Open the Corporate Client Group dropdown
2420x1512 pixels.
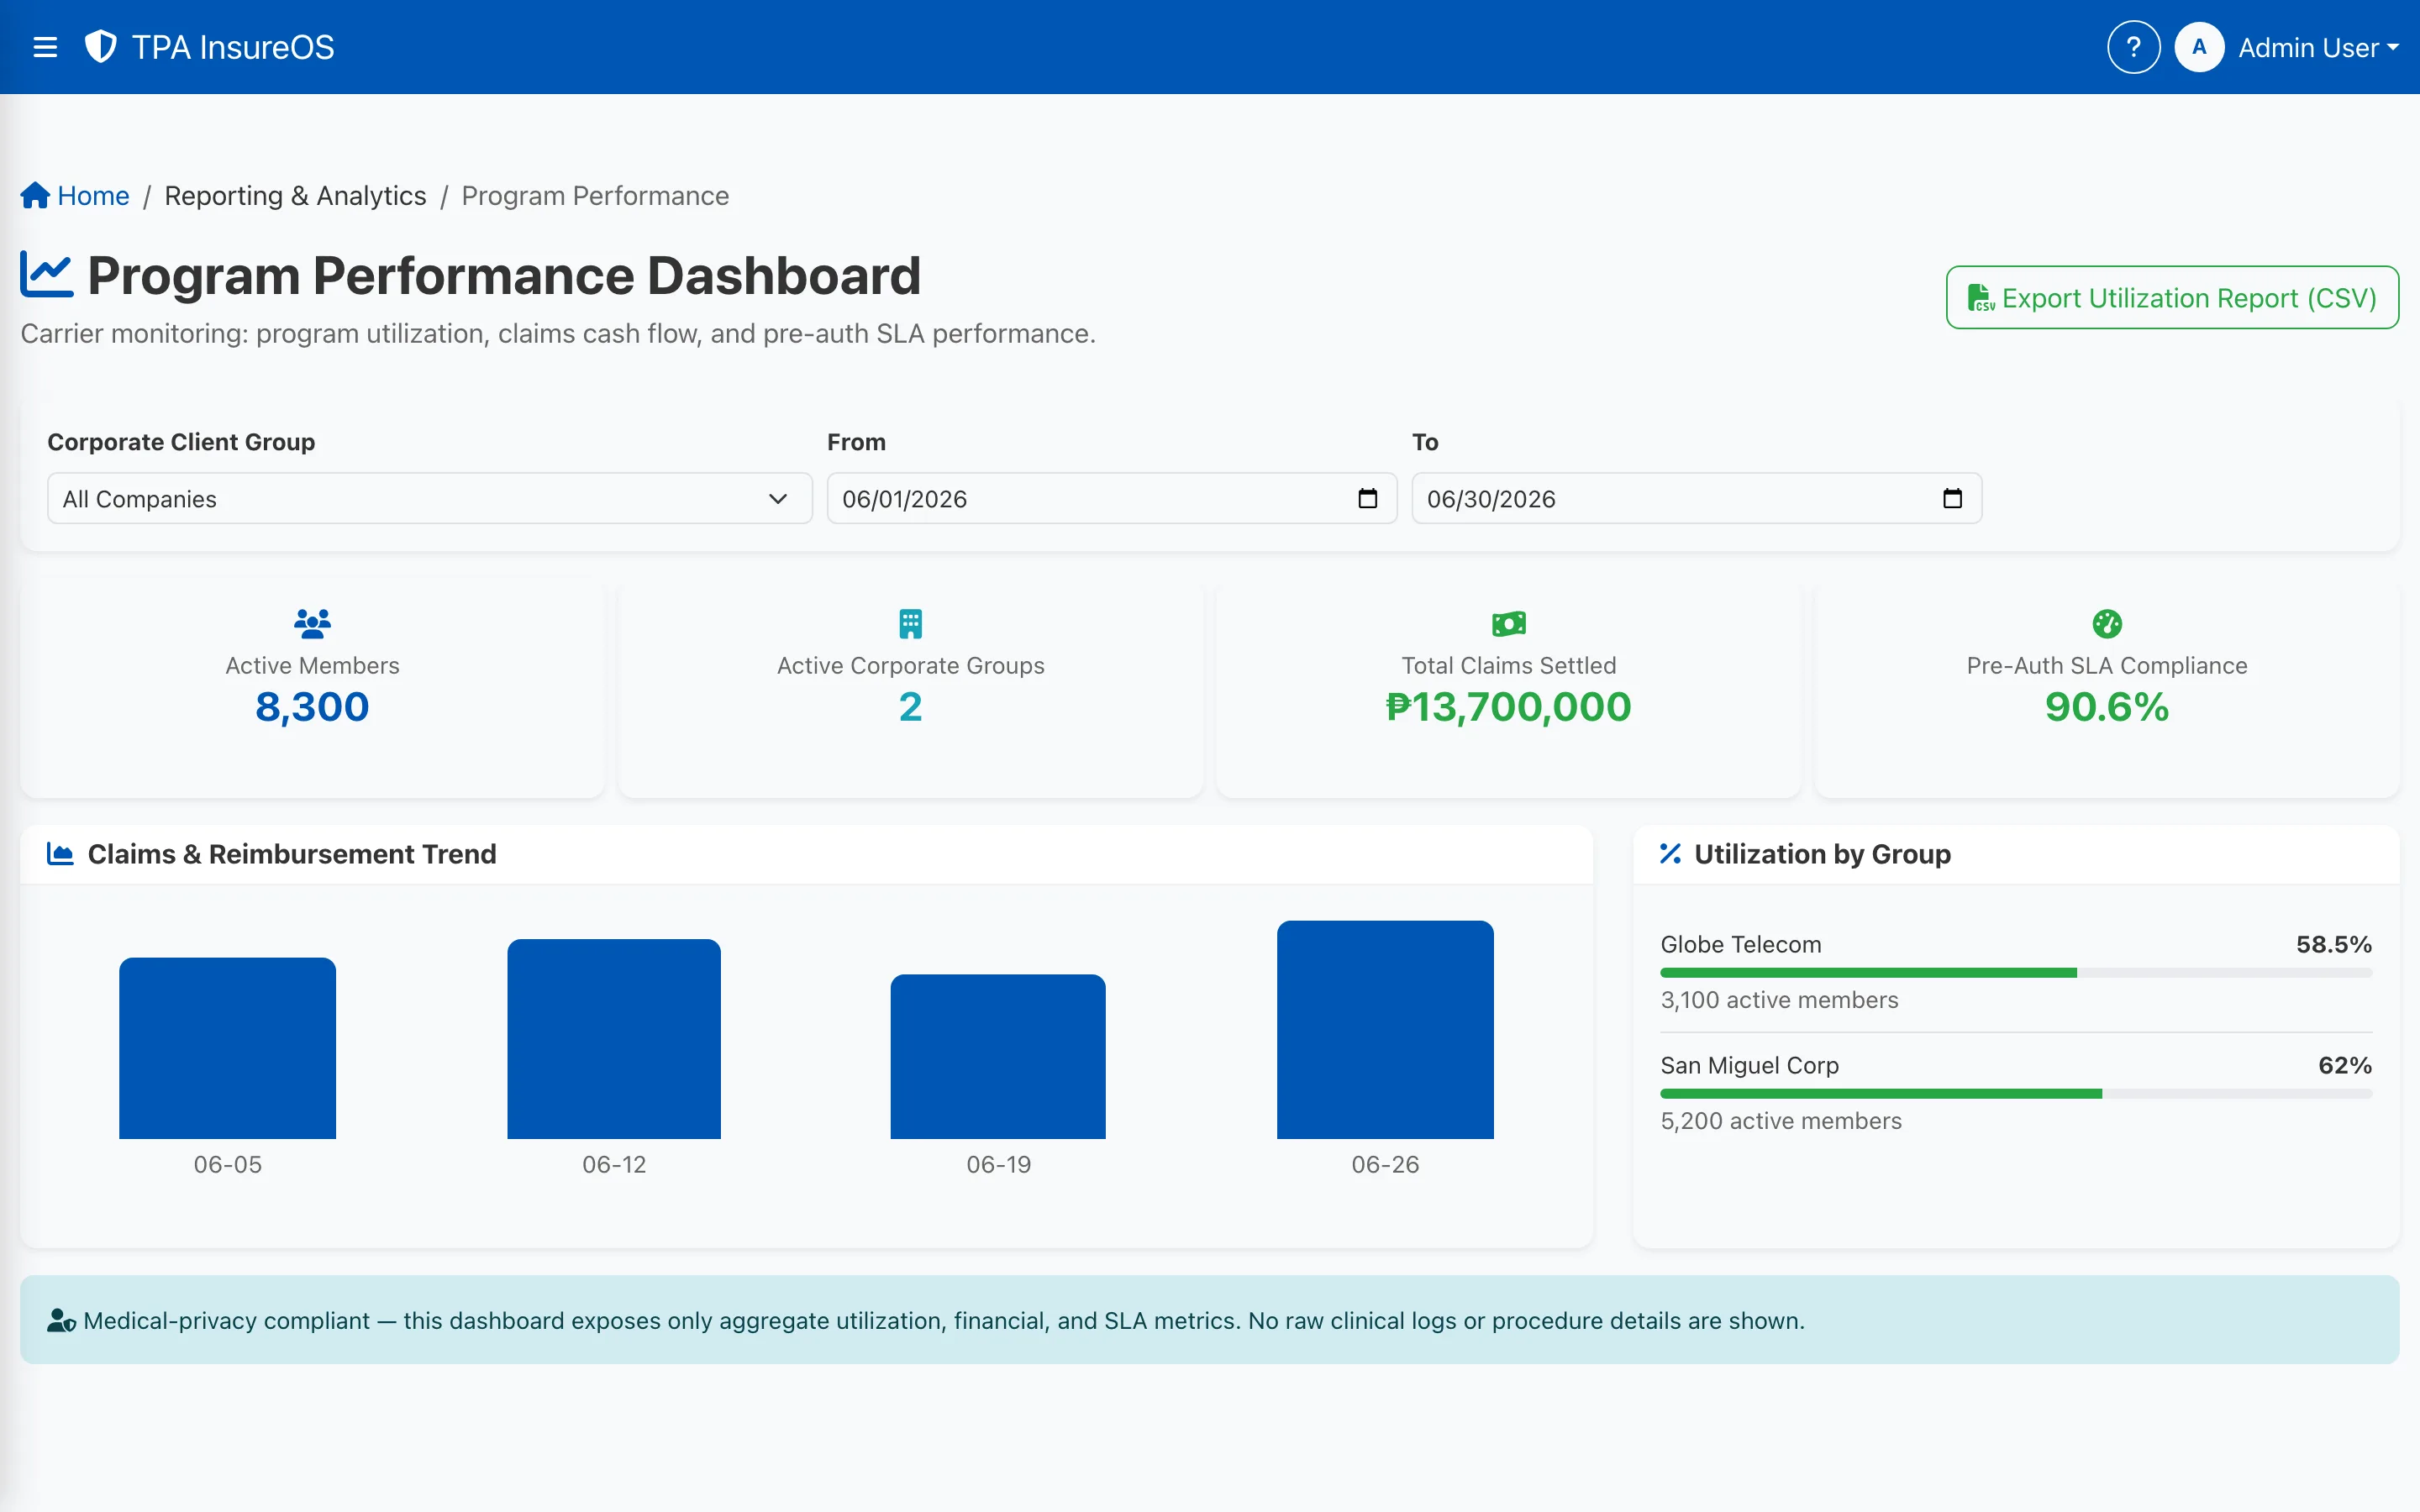point(430,498)
